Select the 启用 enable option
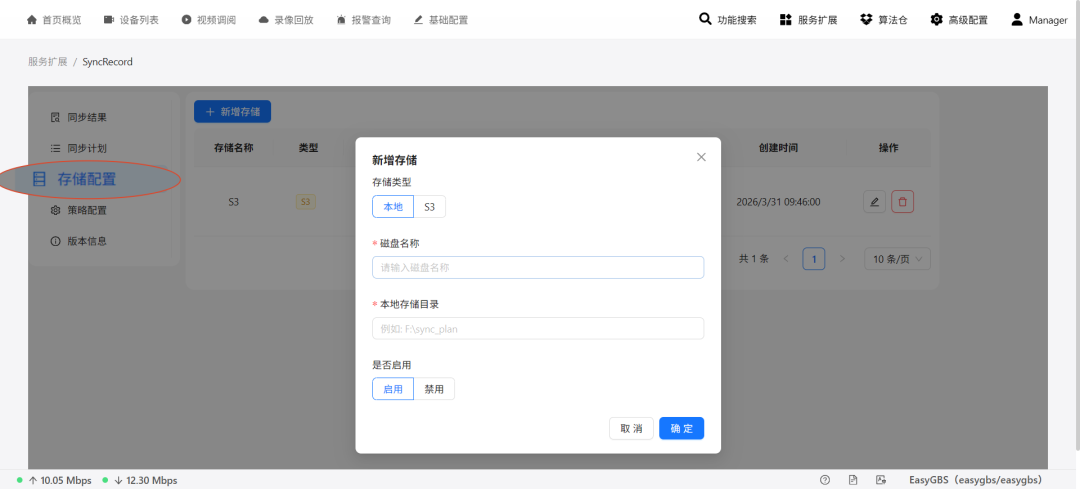Screen dimensions: 1080x489 pyautogui.click(x=393, y=388)
